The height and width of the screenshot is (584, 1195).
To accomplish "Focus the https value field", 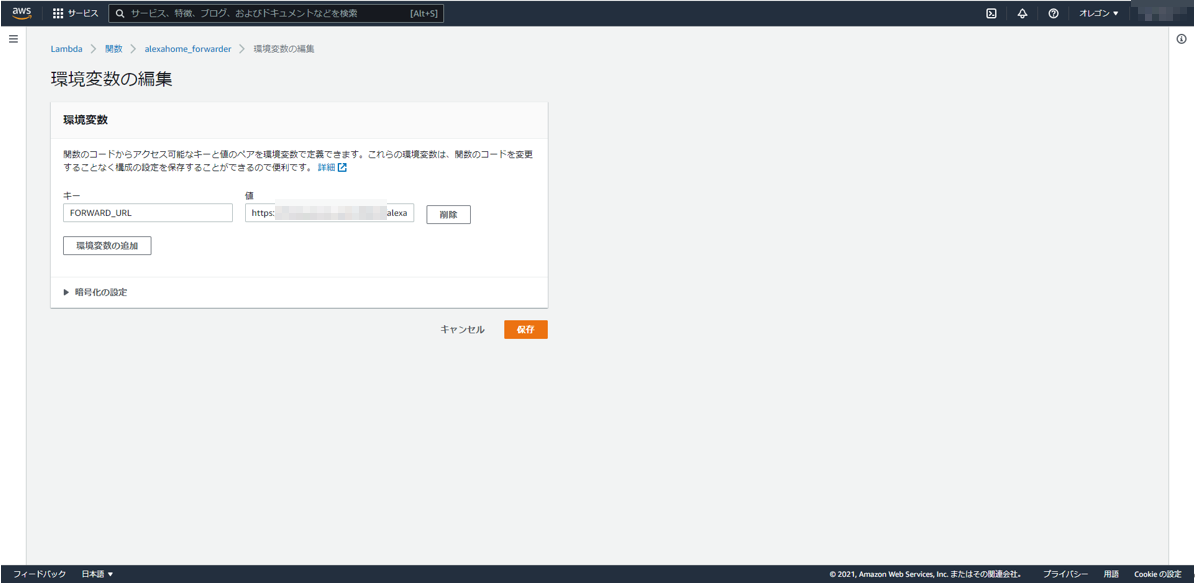I will click(x=329, y=213).
